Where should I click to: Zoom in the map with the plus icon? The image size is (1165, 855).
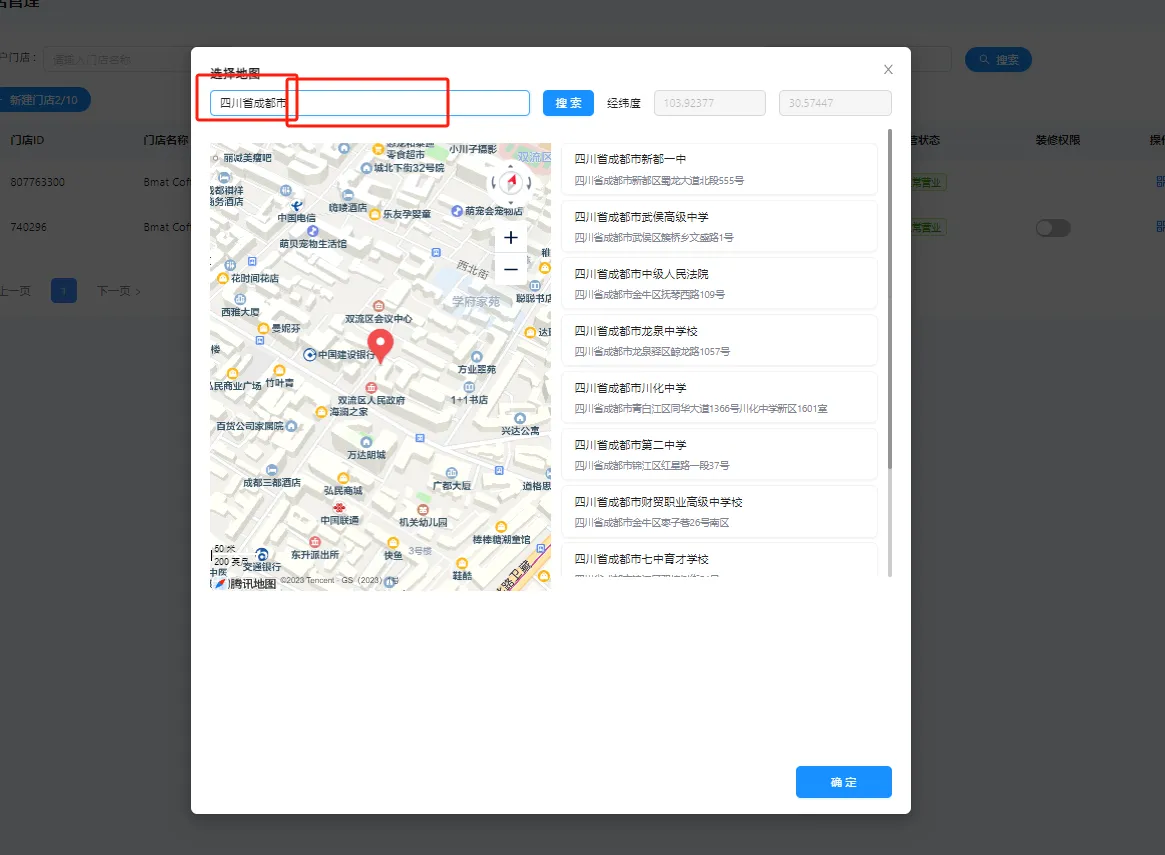coord(510,237)
